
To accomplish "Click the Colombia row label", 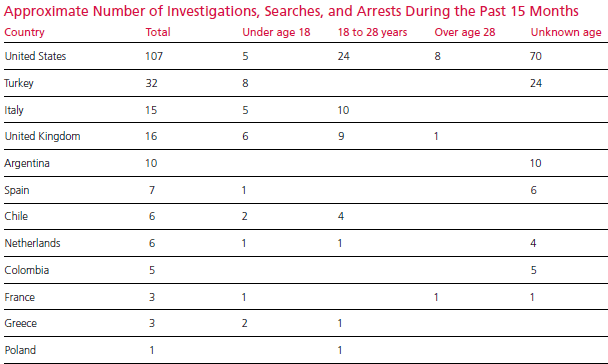I will [26, 270].
